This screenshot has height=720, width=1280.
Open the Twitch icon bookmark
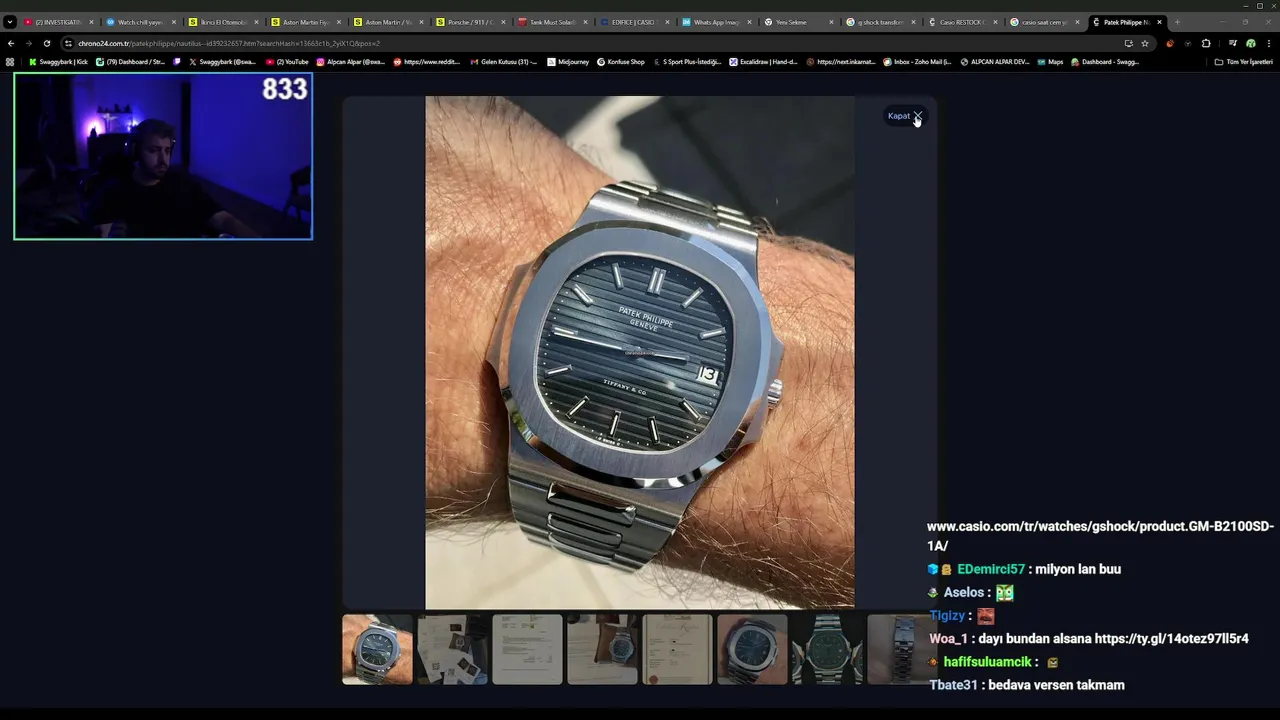(x=177, y=62)
